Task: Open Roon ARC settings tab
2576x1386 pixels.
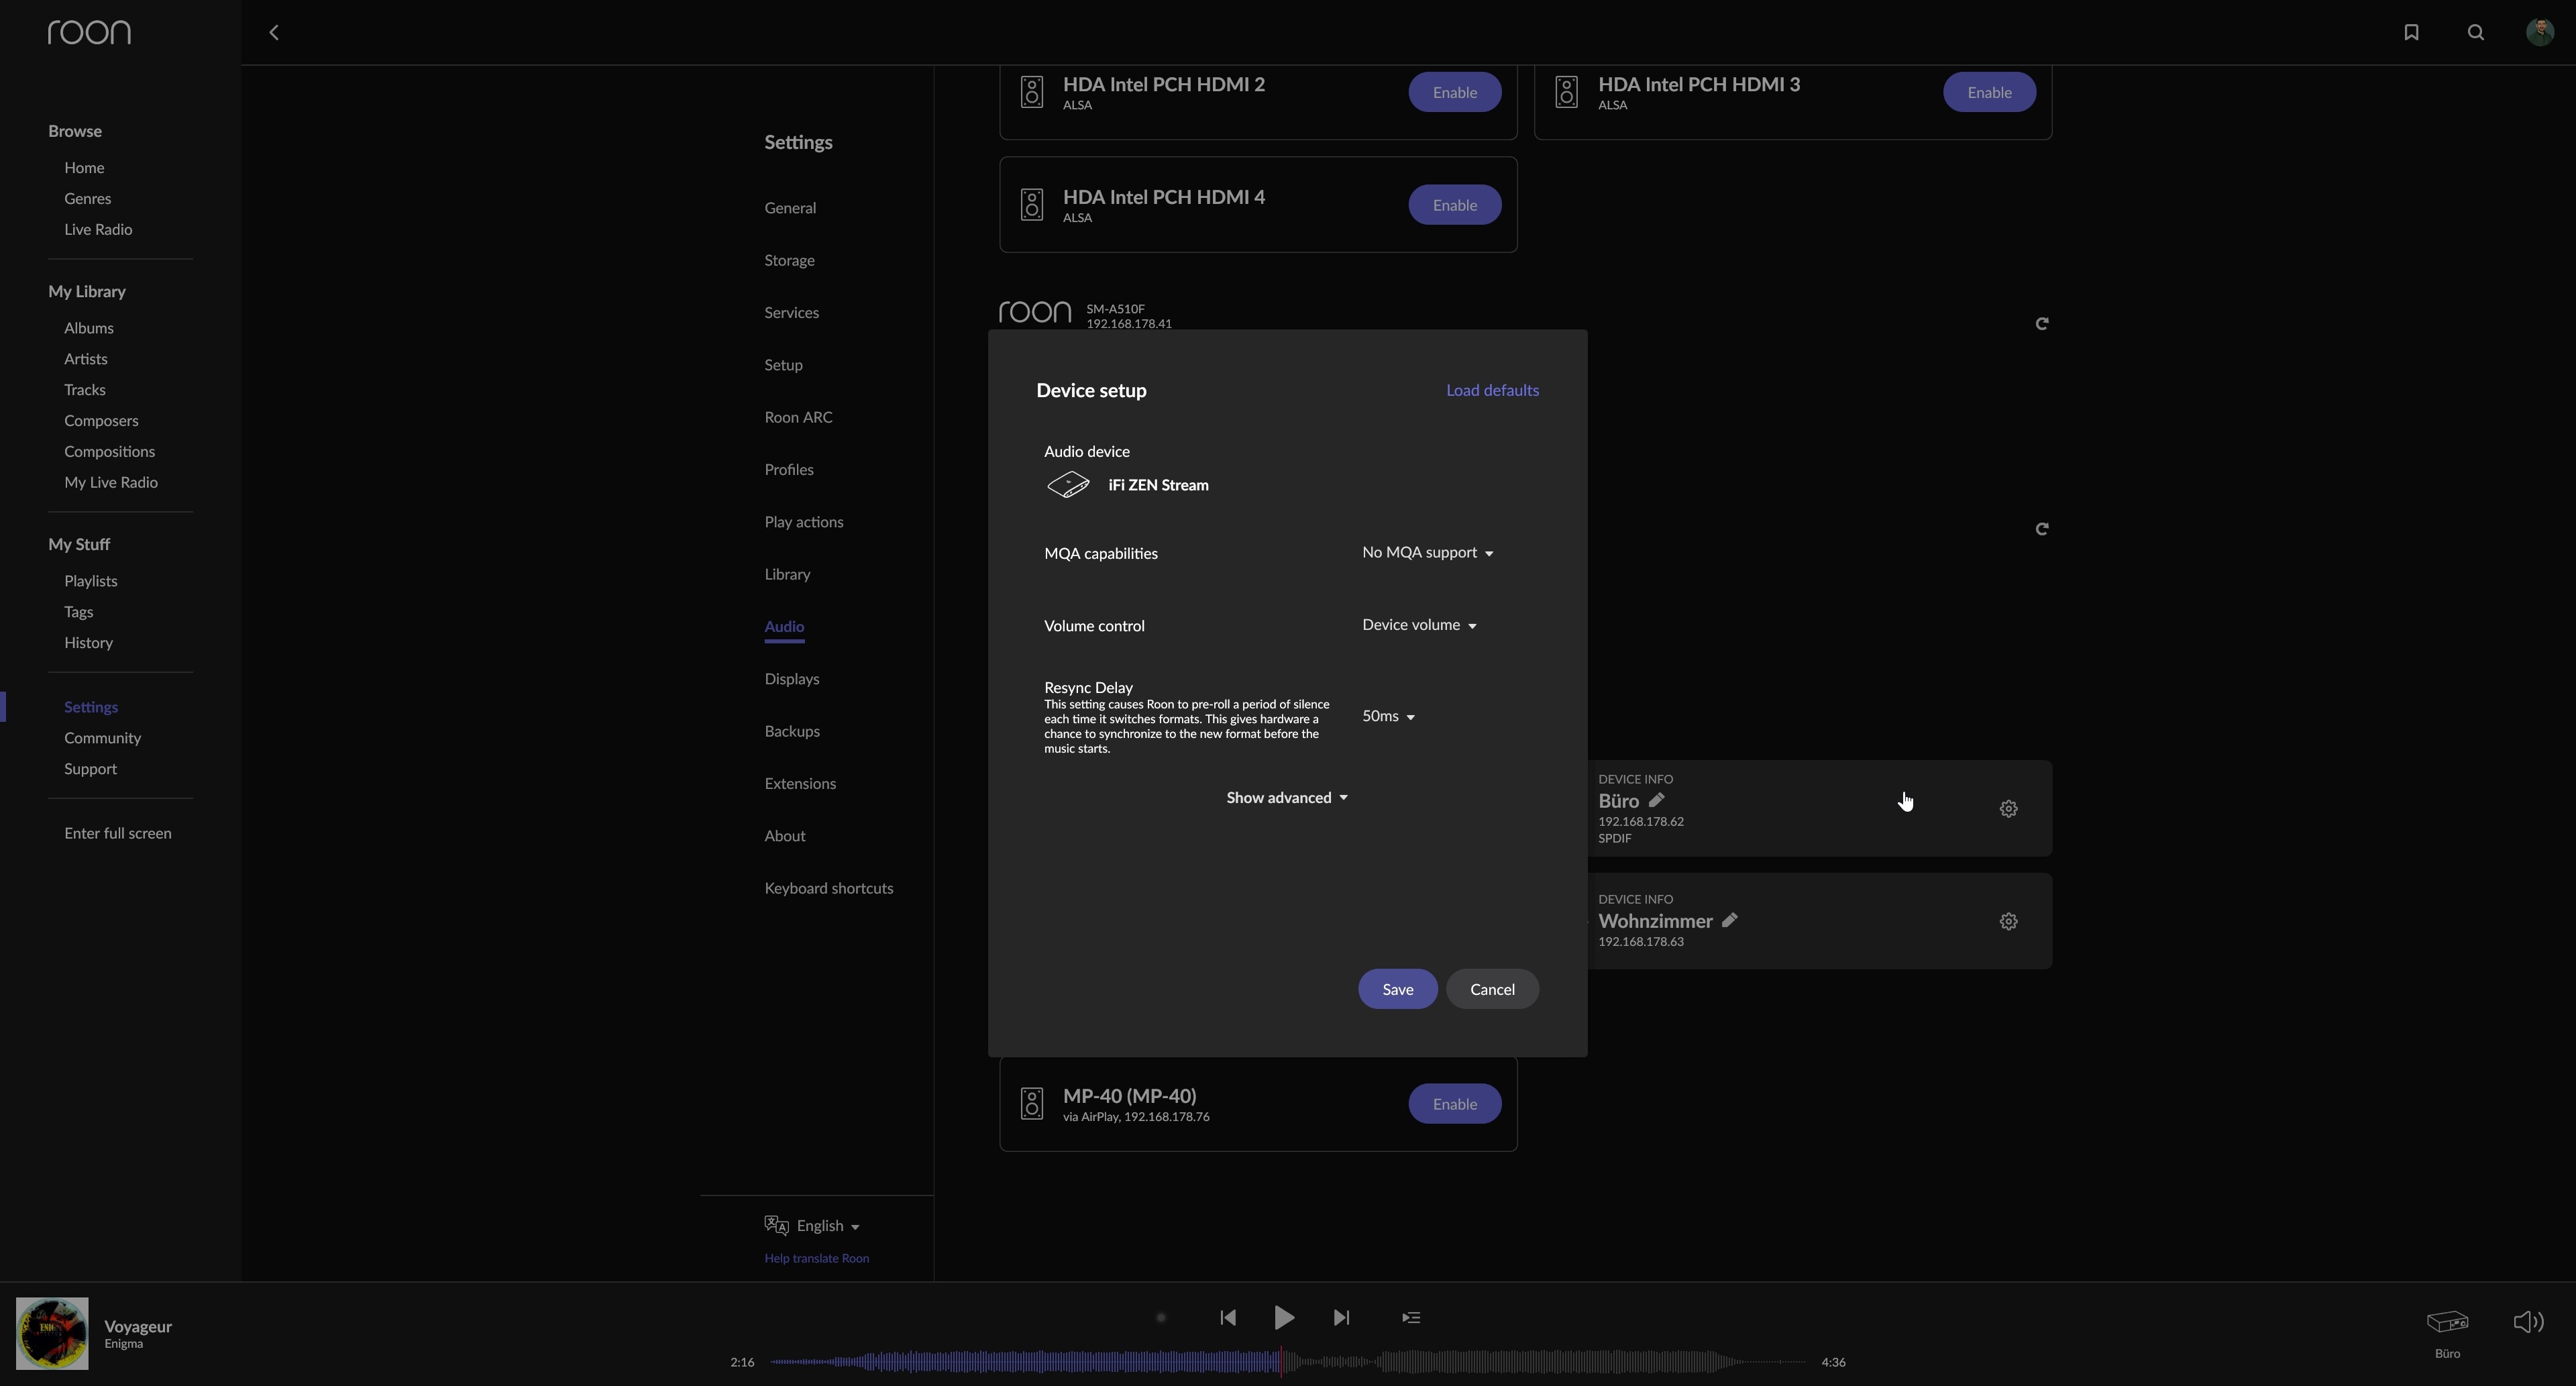Action: click(798, 417)
